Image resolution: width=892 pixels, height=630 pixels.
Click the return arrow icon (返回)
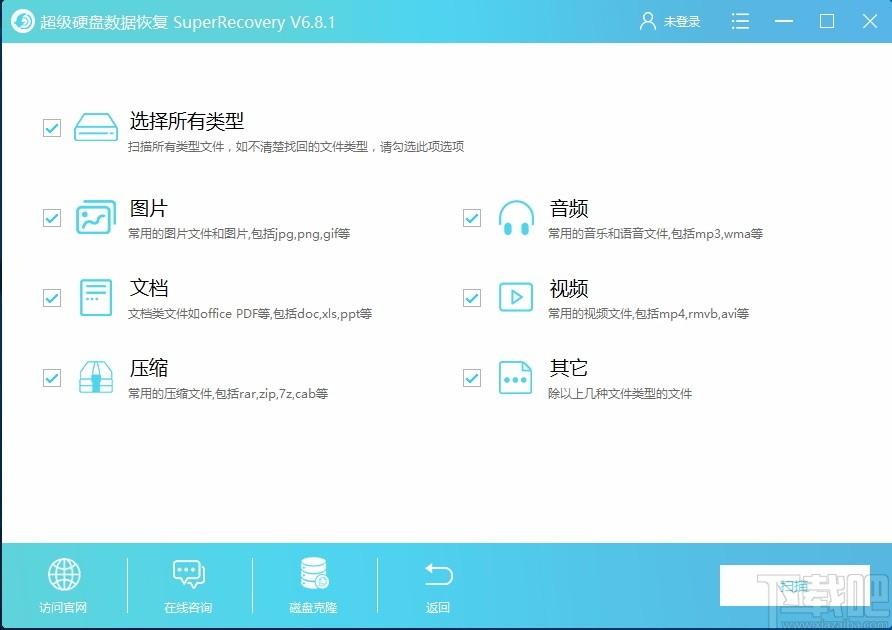pyautogui.click(x=438, y=574)
